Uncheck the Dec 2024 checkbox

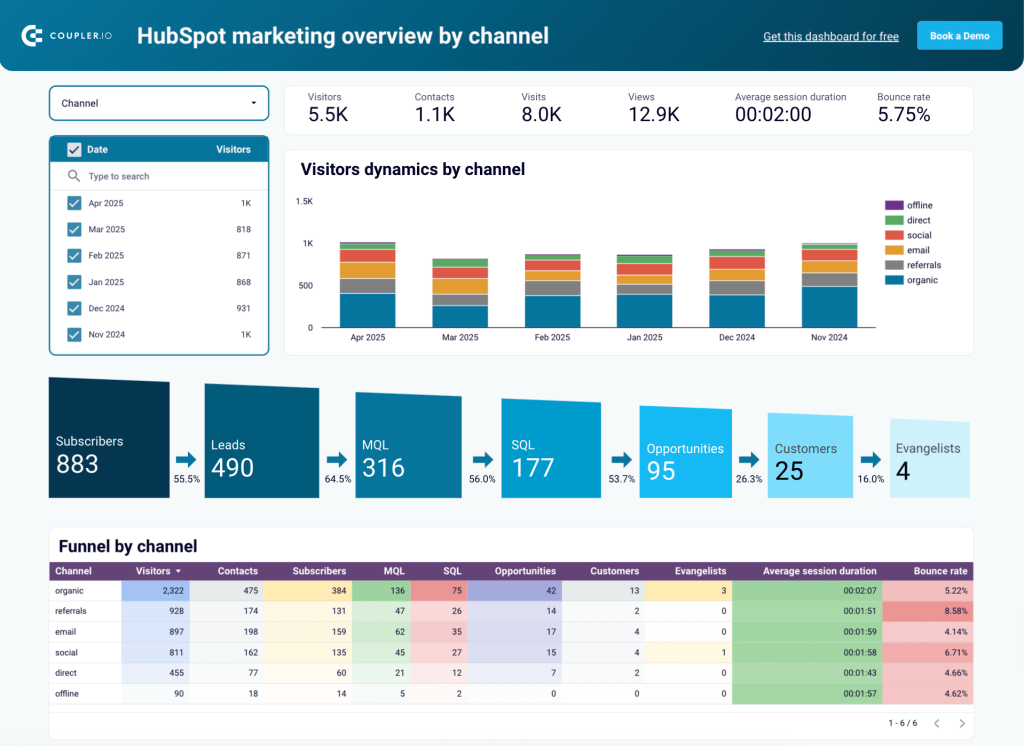coord(74,308)
